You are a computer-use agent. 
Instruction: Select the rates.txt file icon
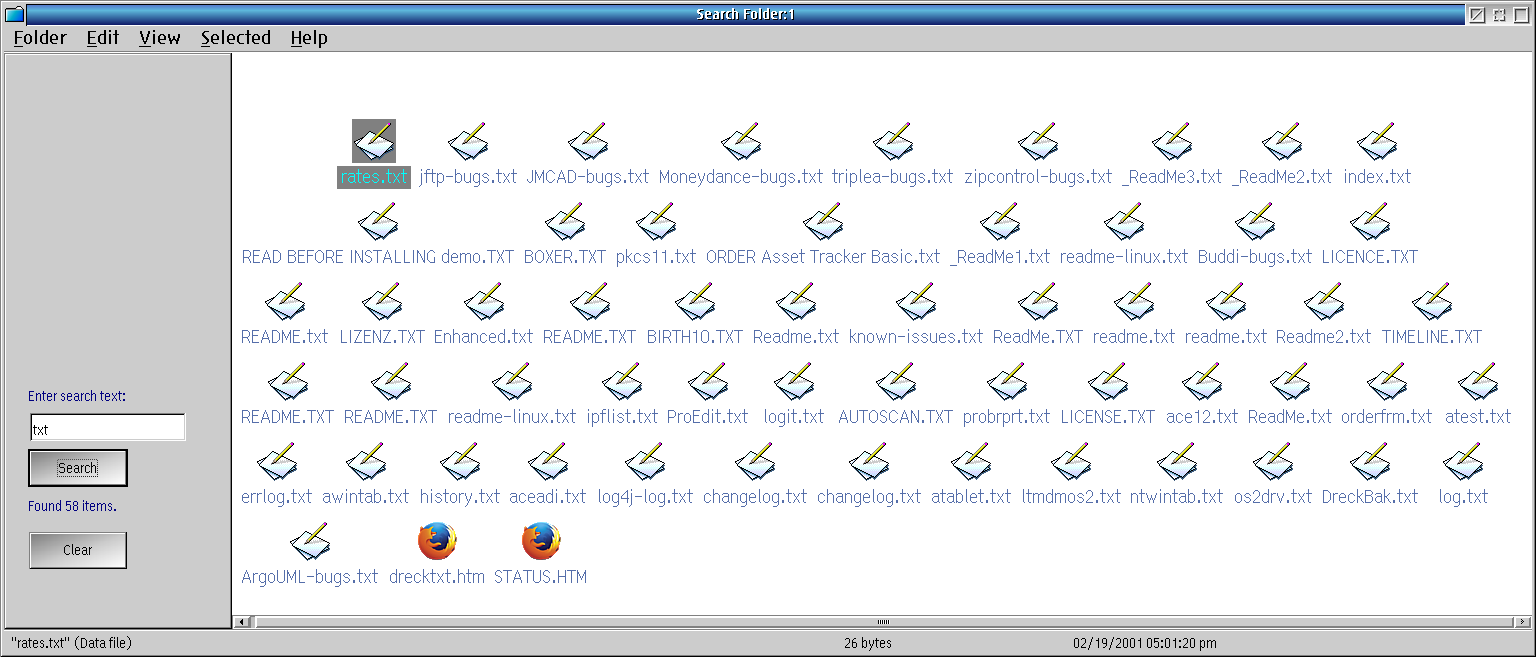pos(374,142)
